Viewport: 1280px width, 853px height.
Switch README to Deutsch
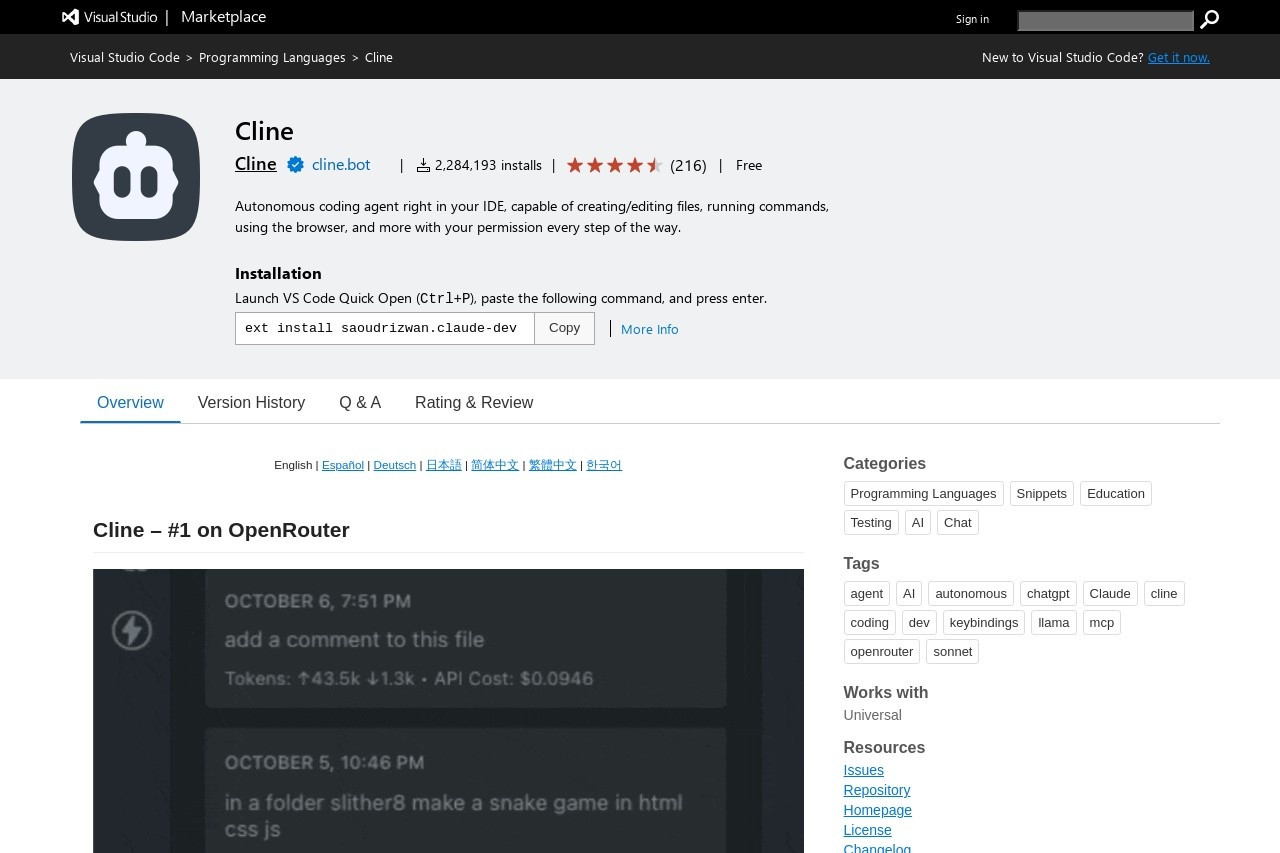click(x=395, y=465)
